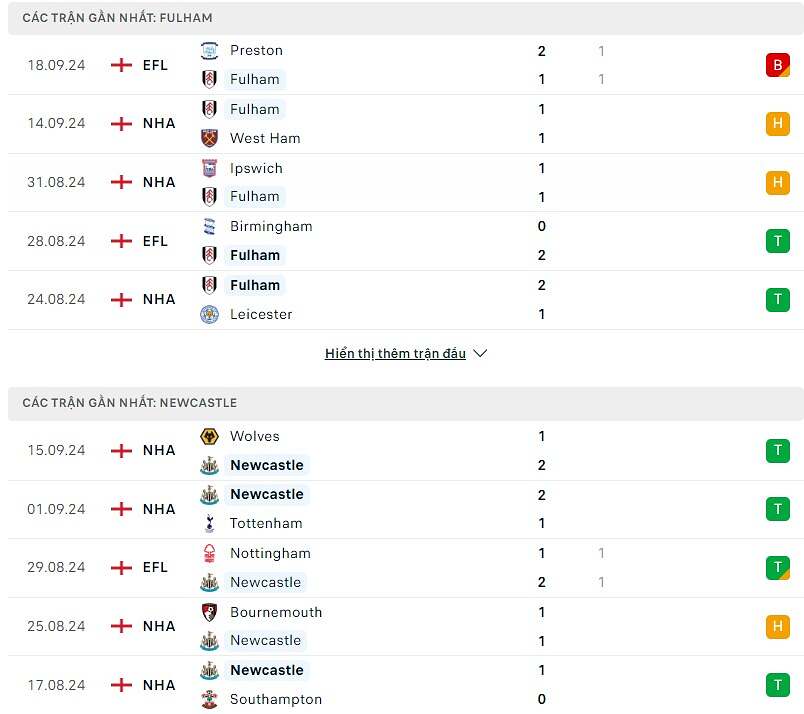Click orange H badge for West Ham match
This screenshot has height=714, width=804.
click(777, 124)
